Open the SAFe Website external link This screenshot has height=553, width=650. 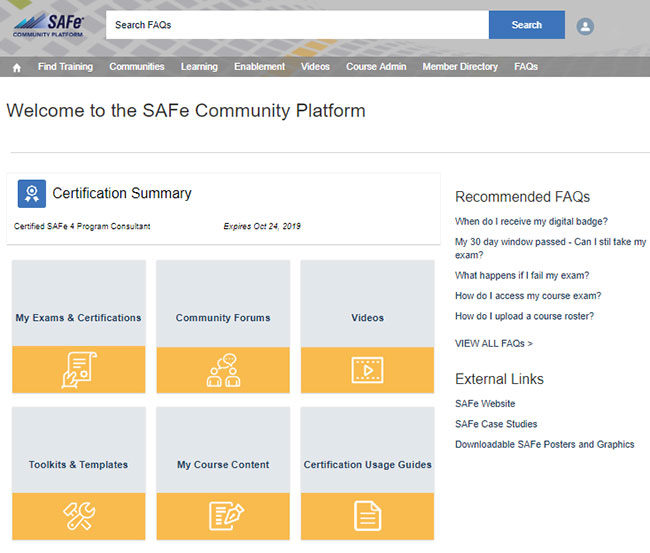(485, 404)
